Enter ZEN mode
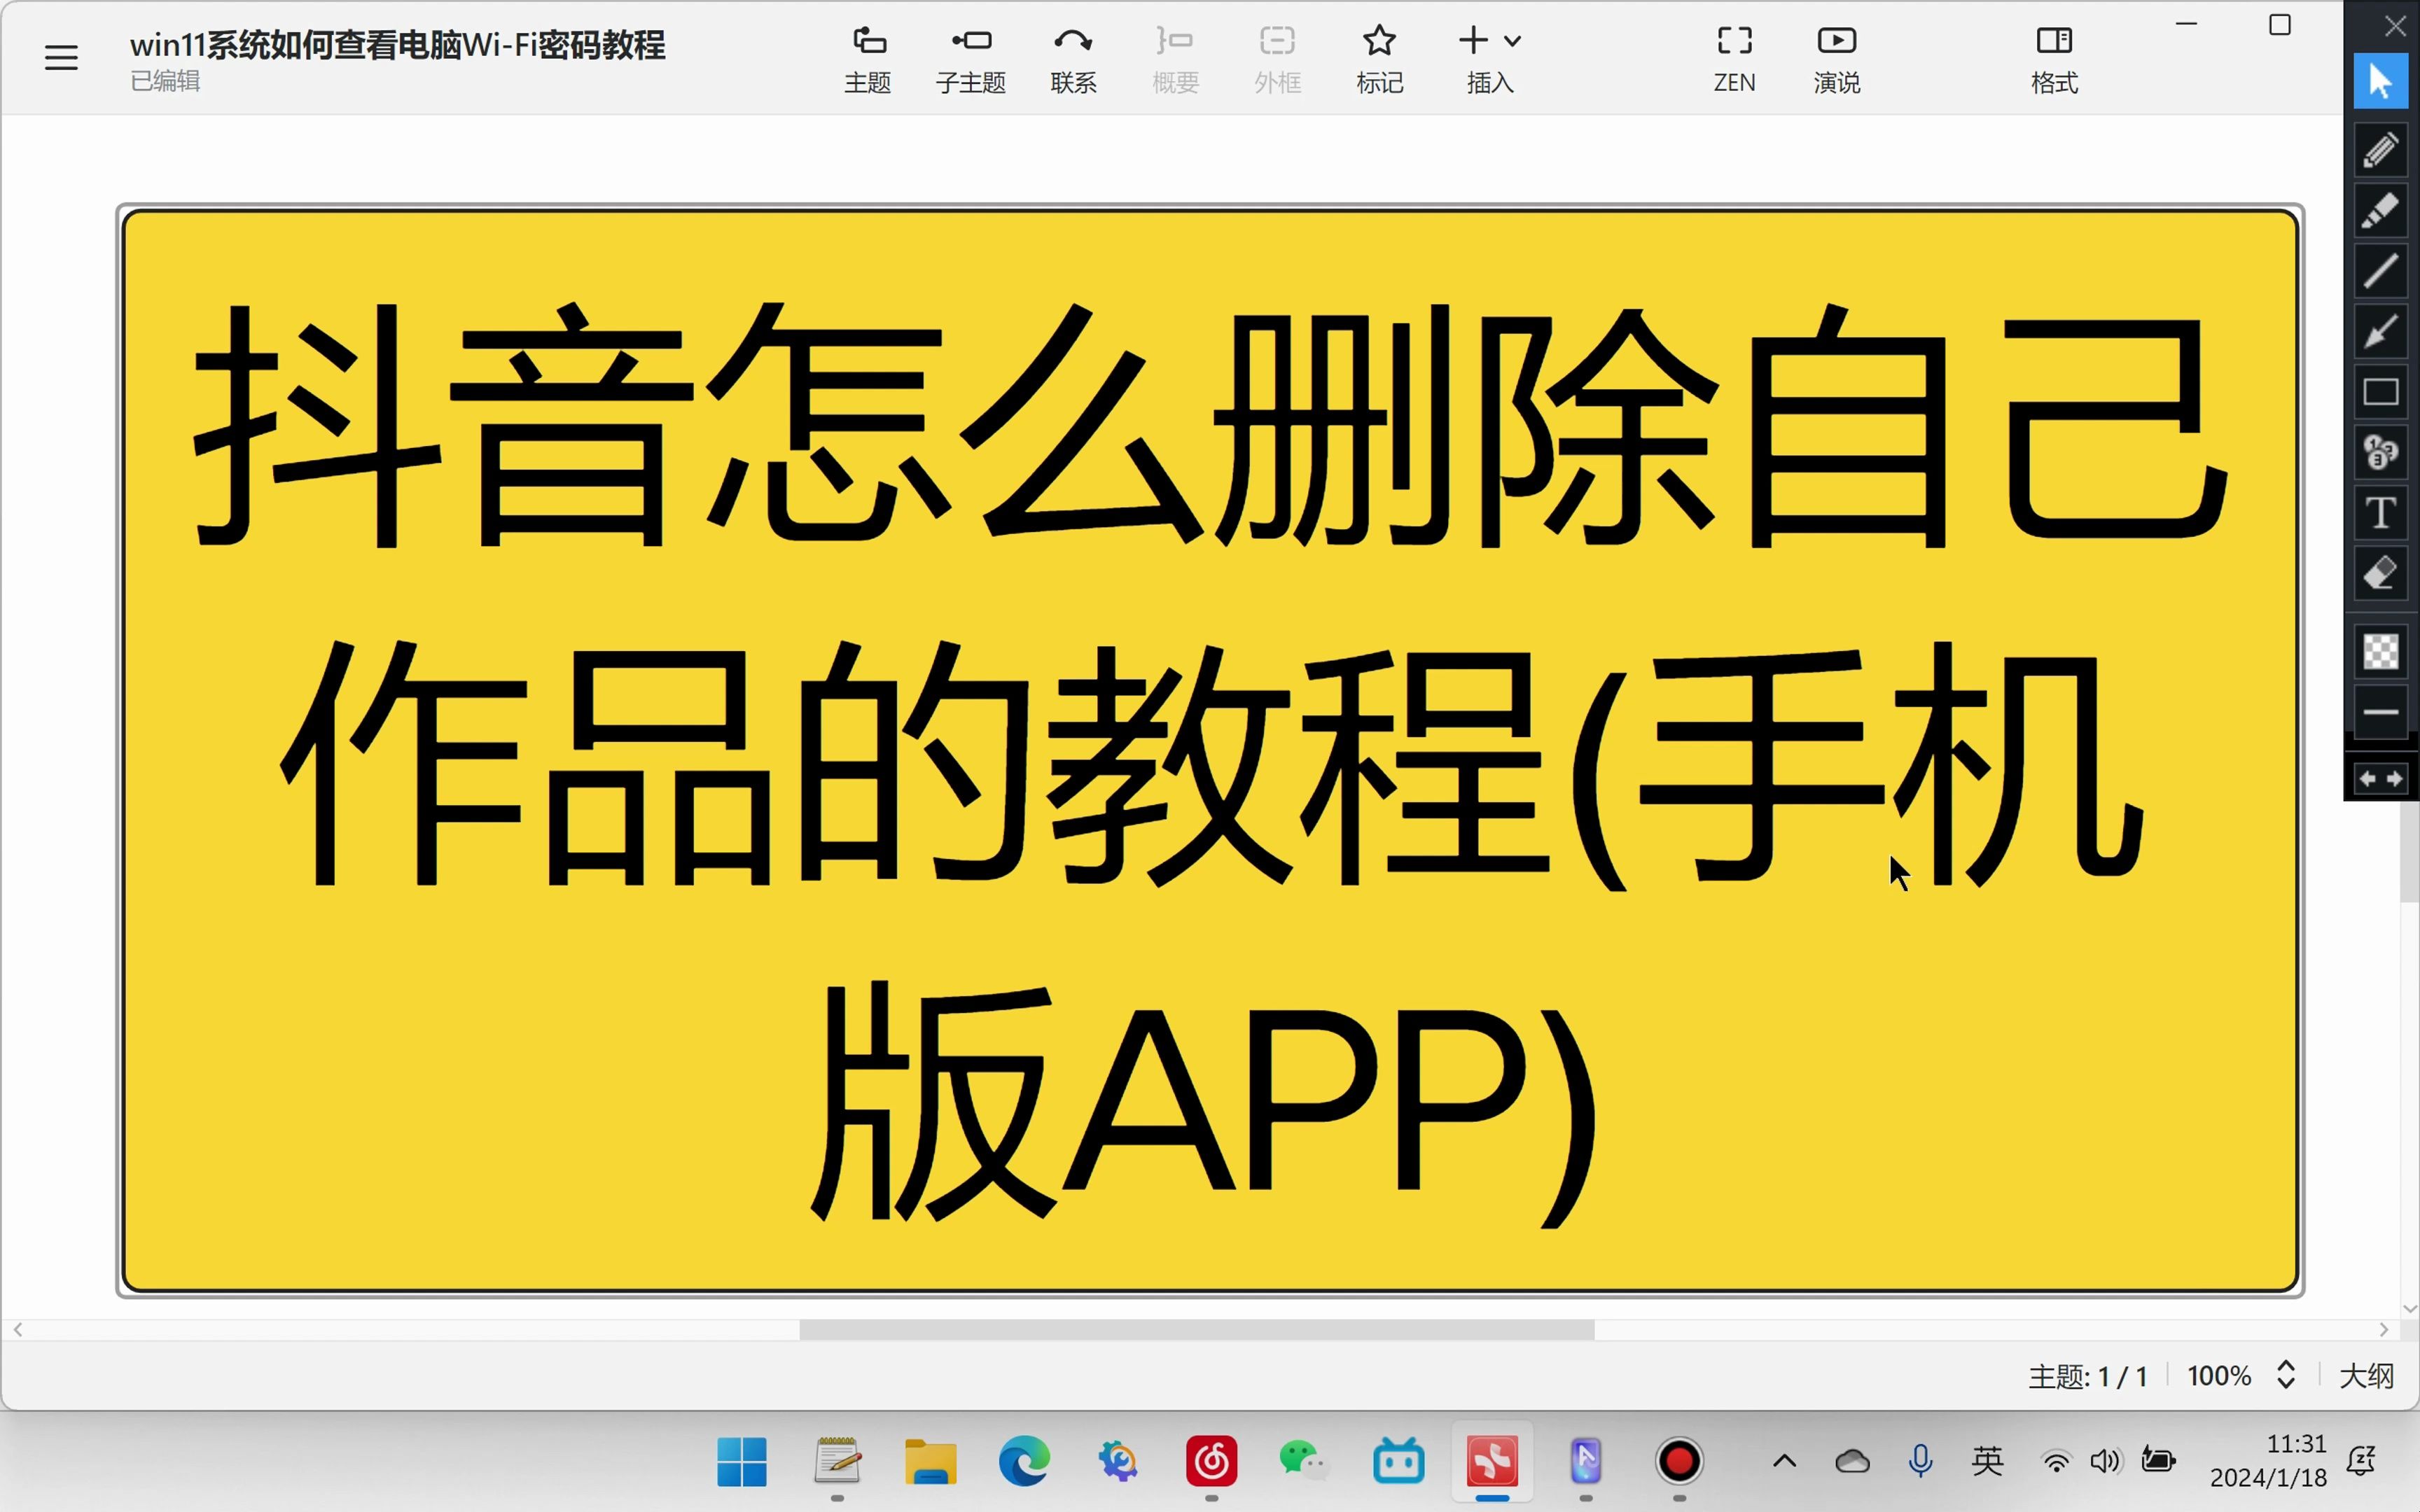The image size is (2420, 1512). 1735,60
